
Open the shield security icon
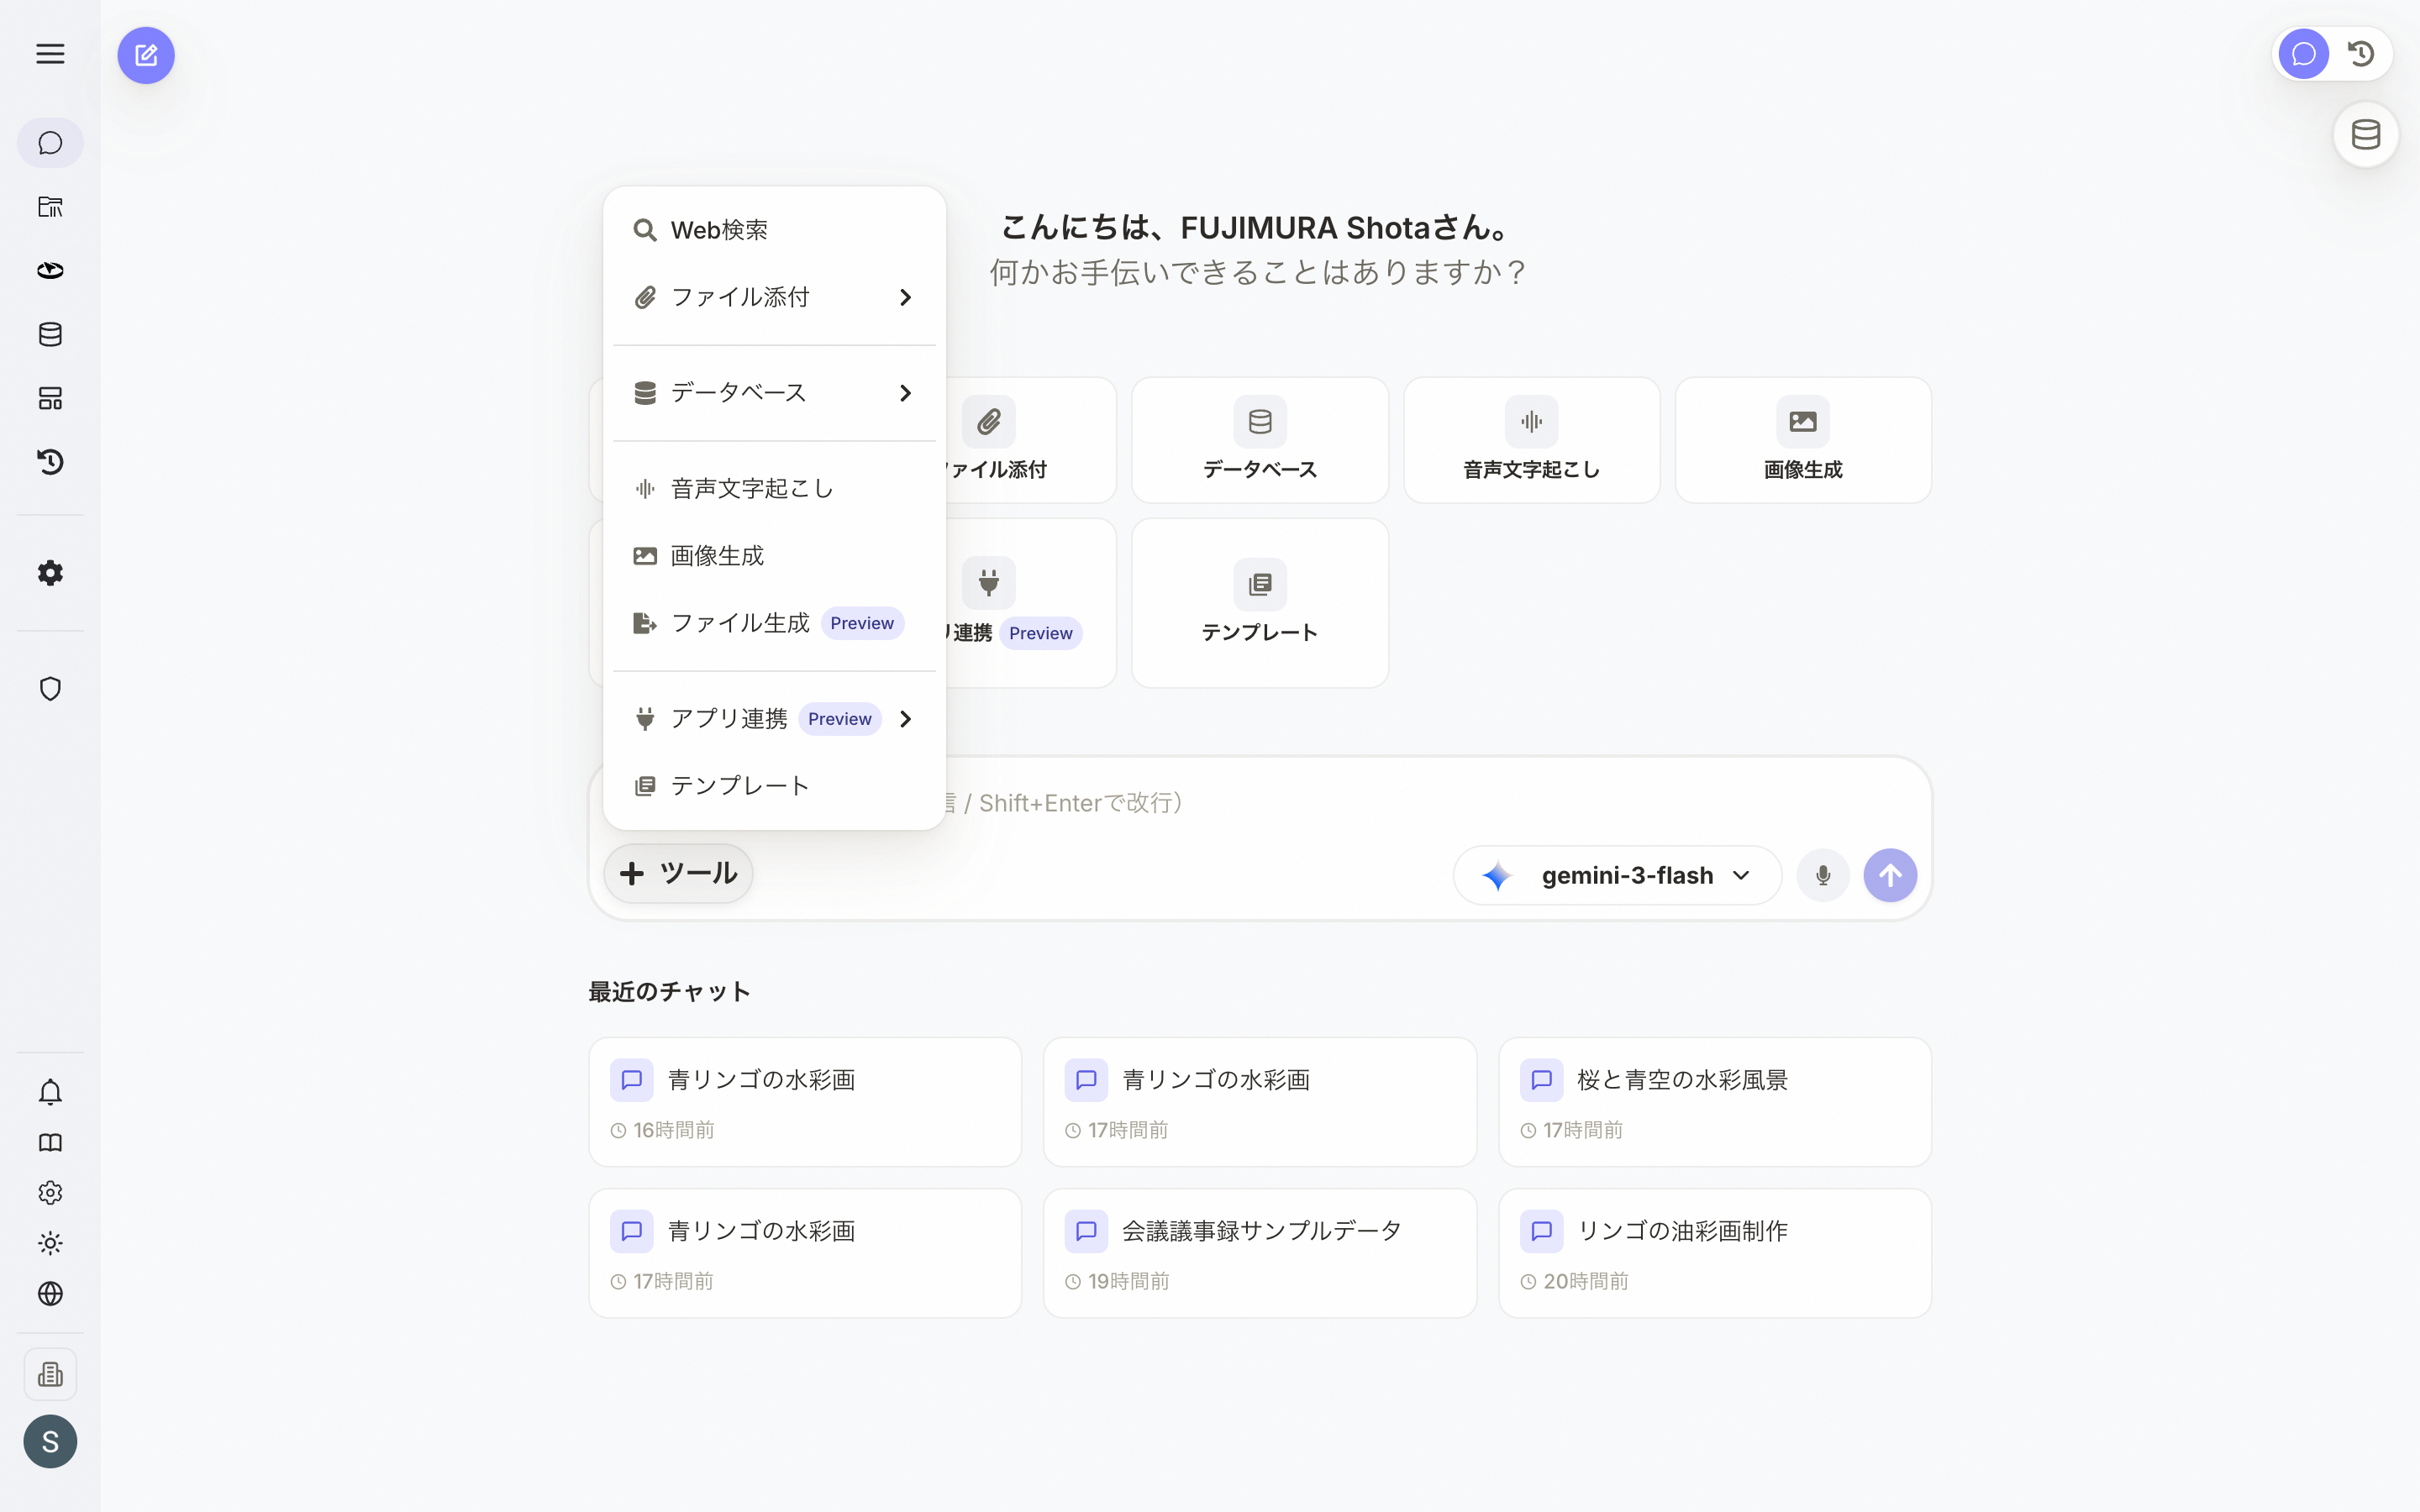[50, 689]
